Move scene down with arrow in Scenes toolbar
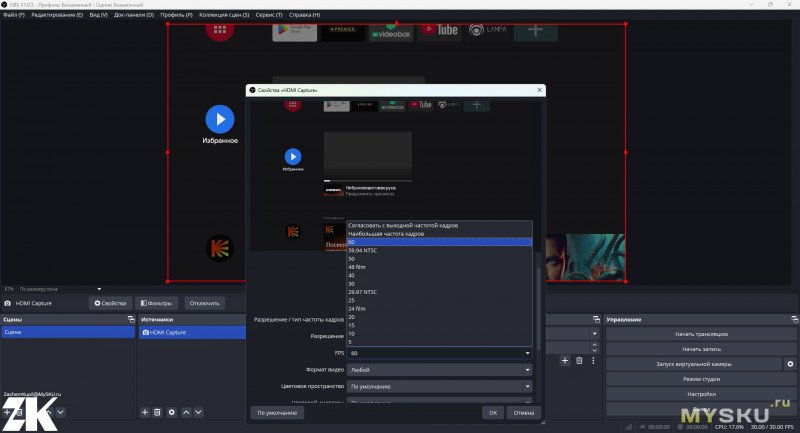 pyautogui.click(x=61, y=412)
